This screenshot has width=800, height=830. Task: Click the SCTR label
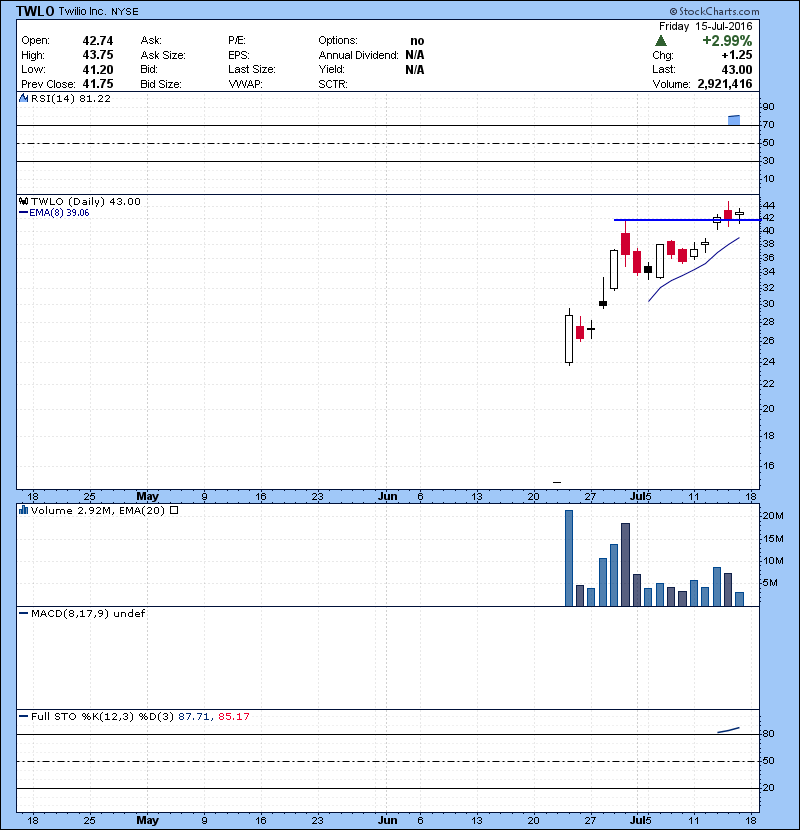tap(333, 84)
